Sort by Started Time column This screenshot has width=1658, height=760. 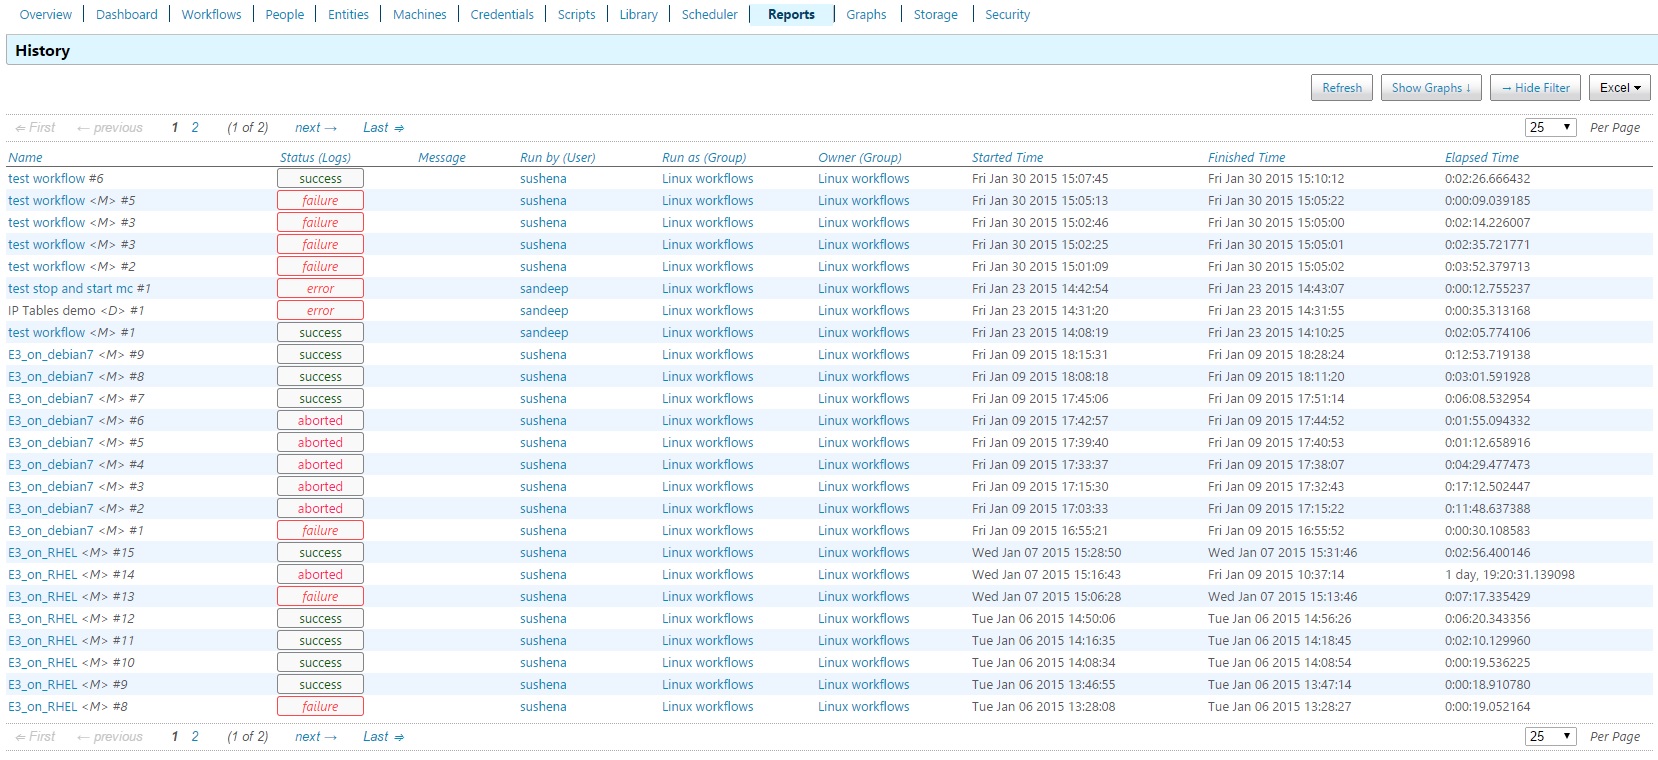click(1007, 157)
